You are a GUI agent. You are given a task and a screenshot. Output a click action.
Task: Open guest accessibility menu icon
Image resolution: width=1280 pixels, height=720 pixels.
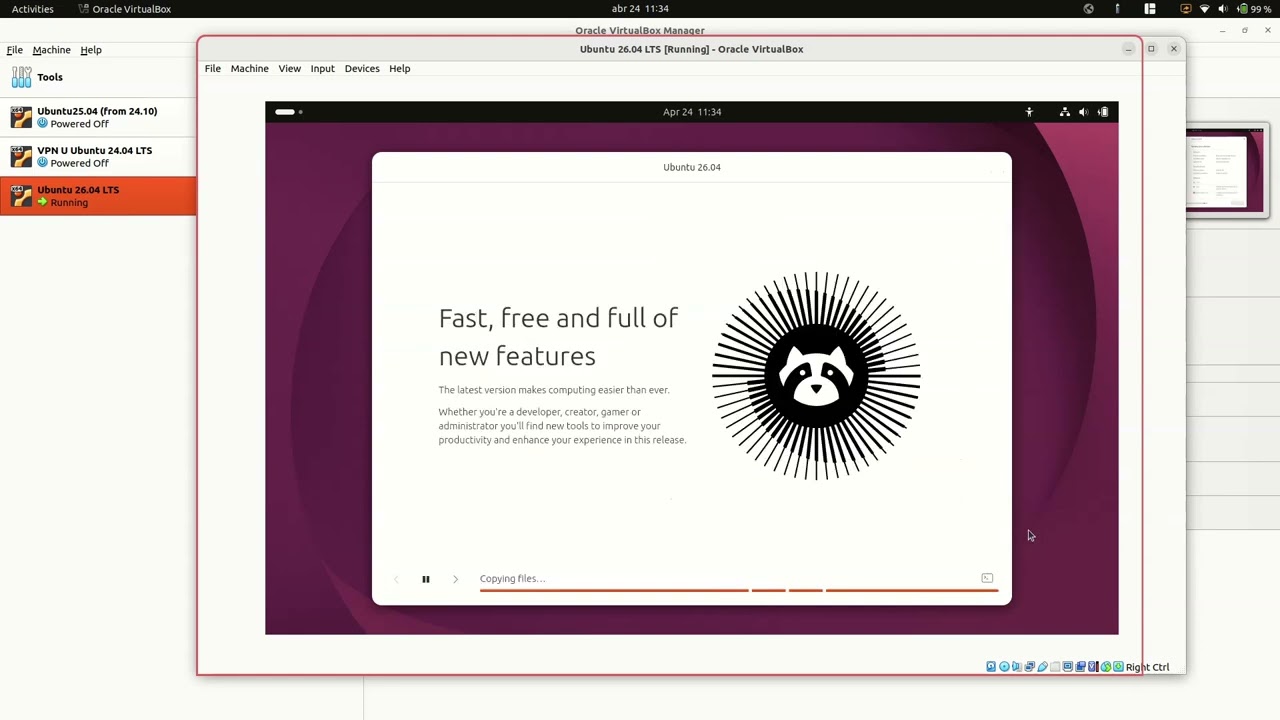point(1029,112)
